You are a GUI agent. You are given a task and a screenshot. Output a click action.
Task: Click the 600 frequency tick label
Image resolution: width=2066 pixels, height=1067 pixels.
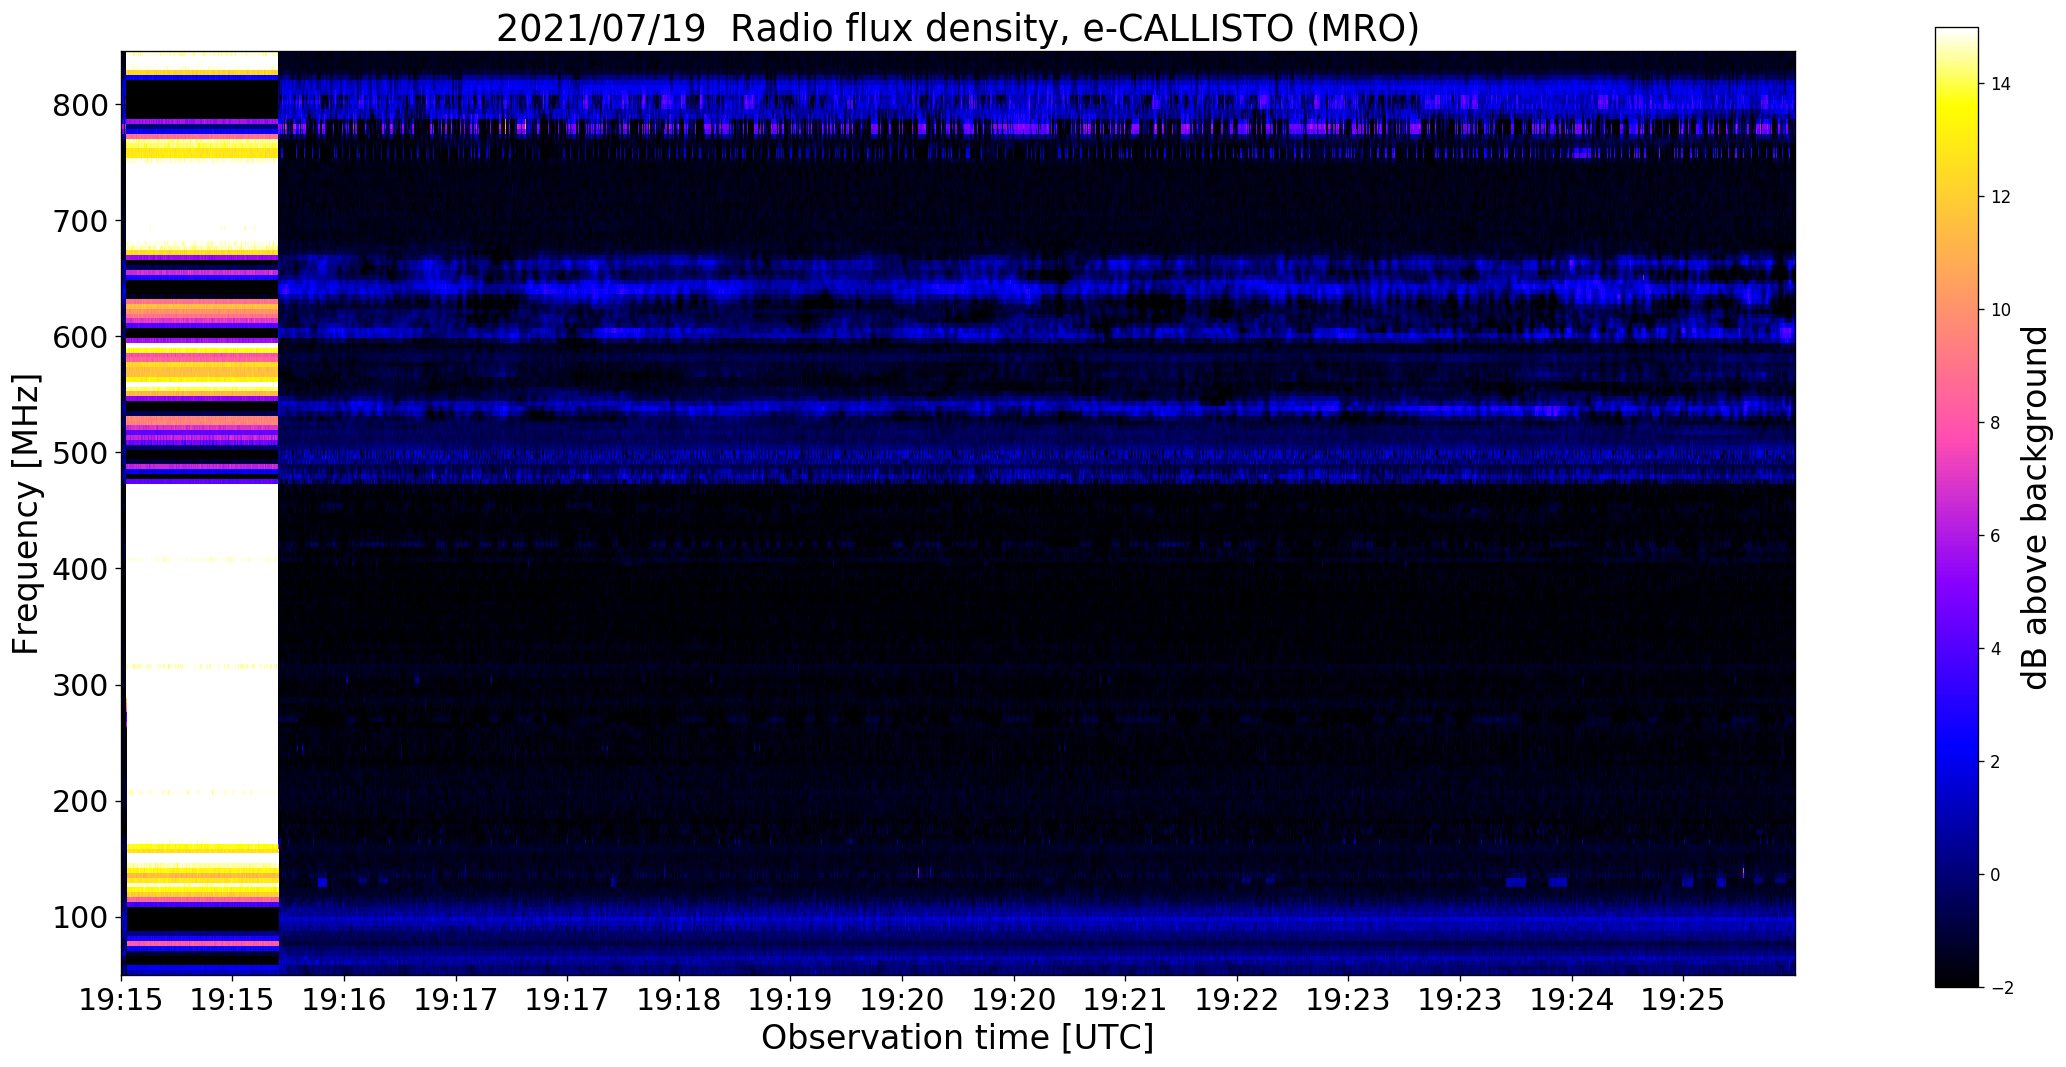[79, 337]
